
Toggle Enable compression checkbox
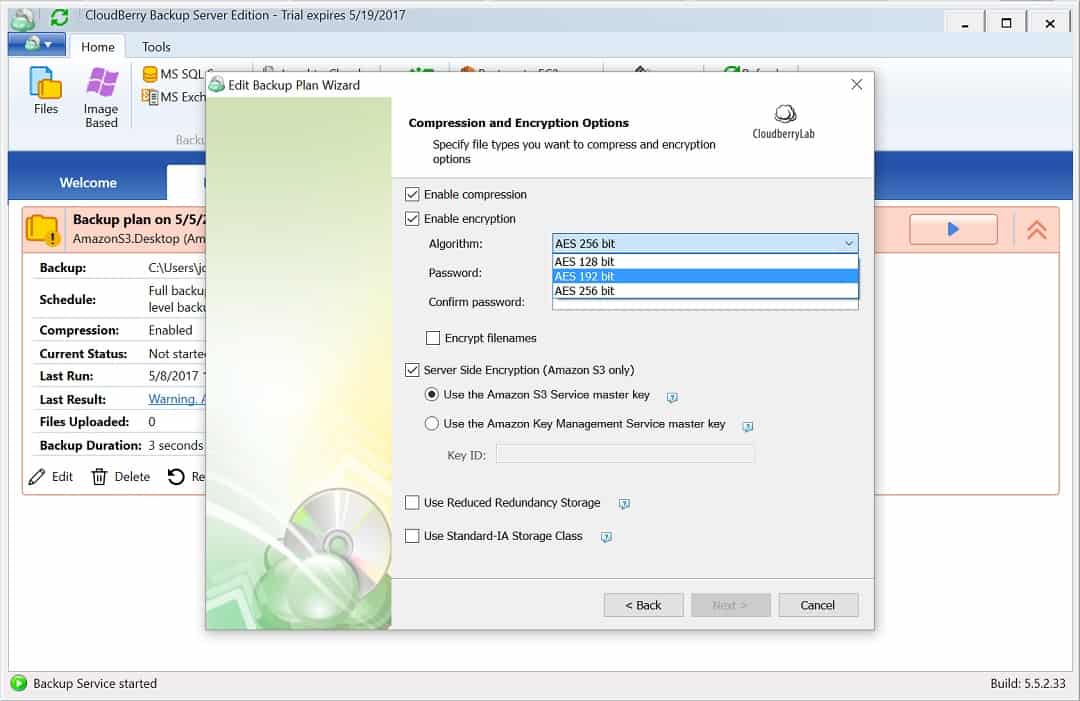[x=412, y=194]
